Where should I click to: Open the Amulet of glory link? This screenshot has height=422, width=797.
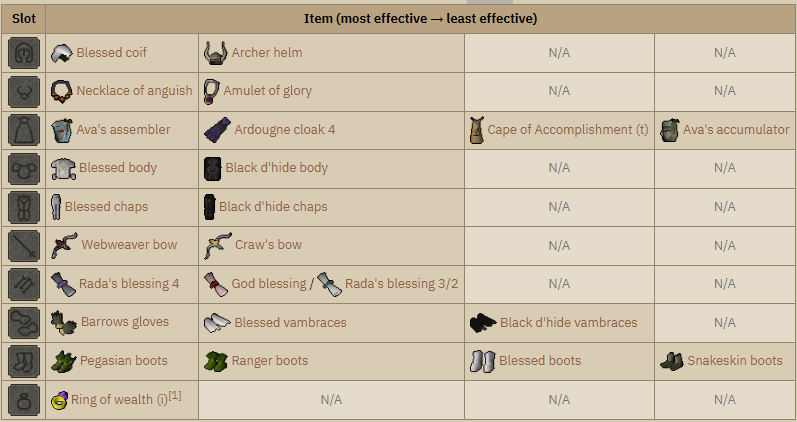[267, 91]
